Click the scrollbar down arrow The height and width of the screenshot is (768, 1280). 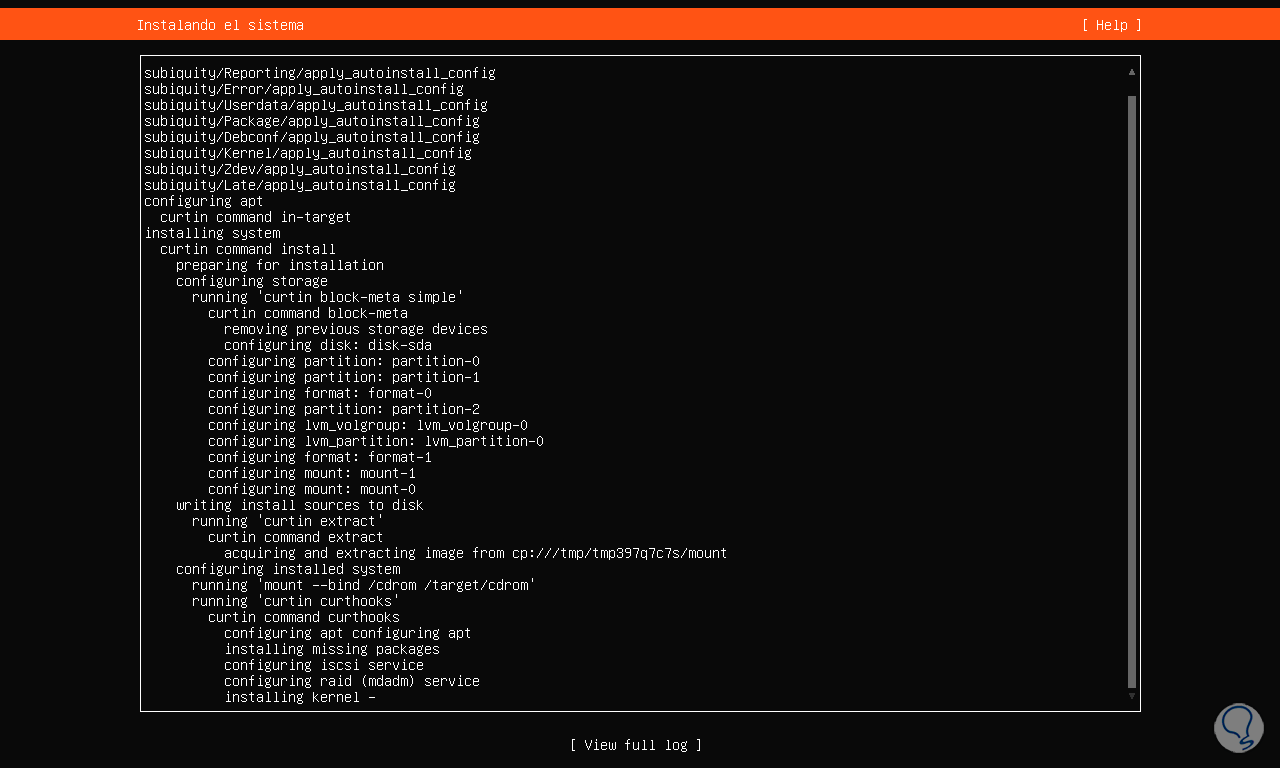(x=1132, y=696)
